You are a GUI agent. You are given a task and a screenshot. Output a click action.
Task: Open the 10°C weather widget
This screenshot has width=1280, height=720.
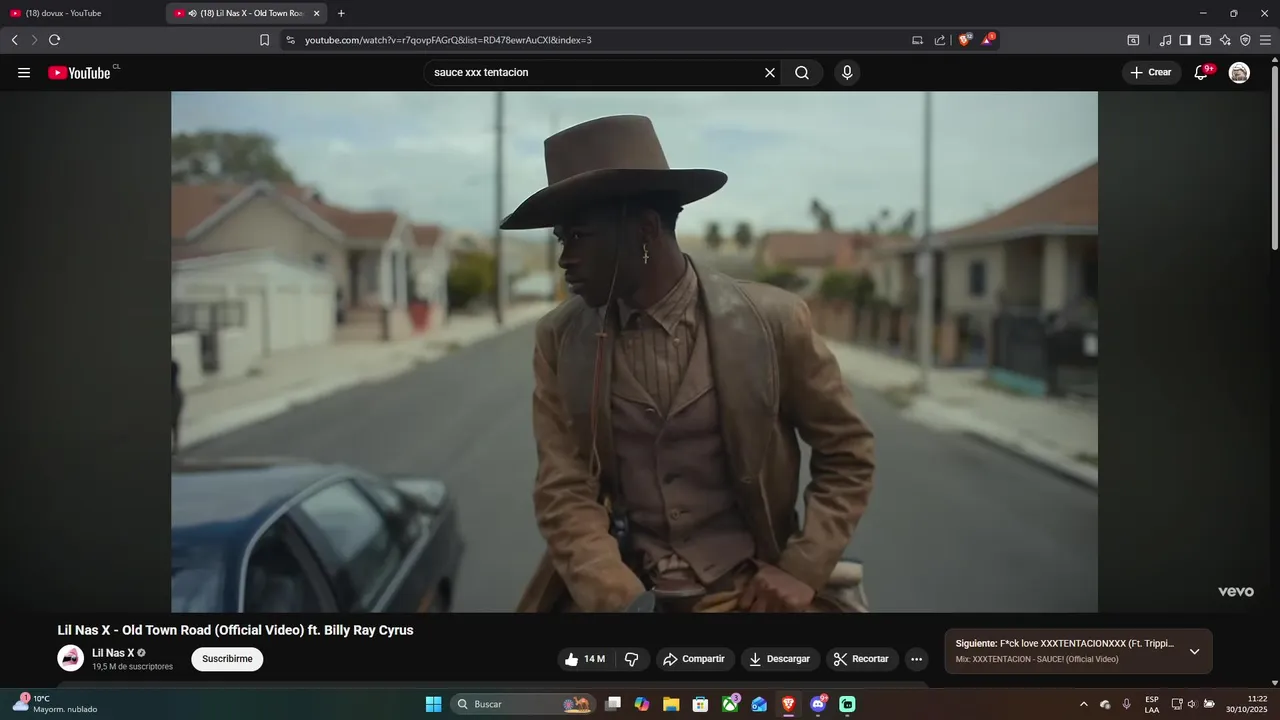click(55, 704)
